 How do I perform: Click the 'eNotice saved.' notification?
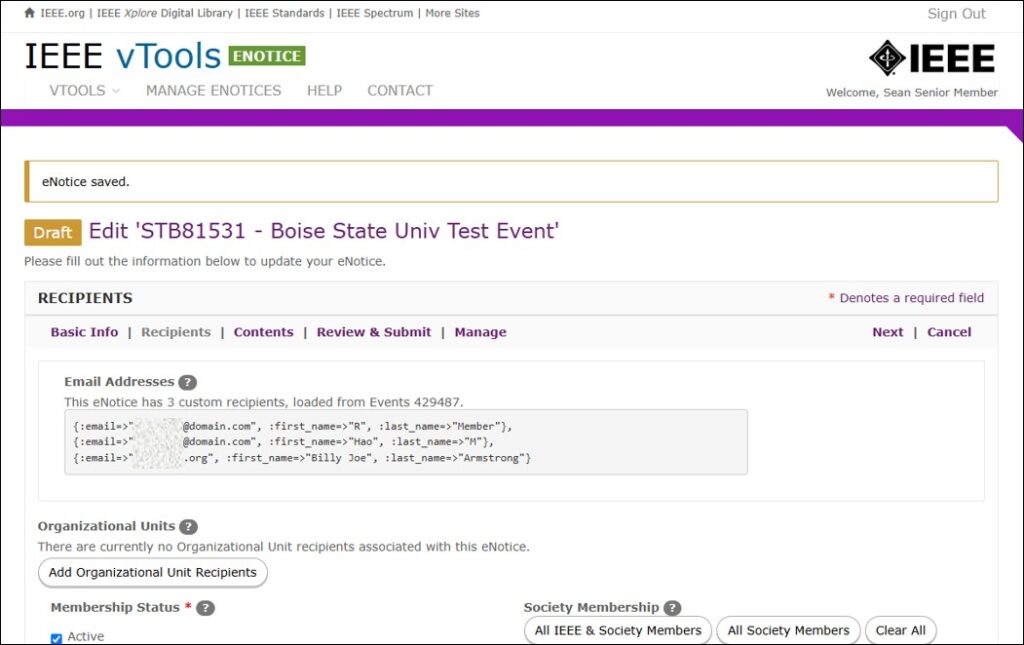(511, 181)
